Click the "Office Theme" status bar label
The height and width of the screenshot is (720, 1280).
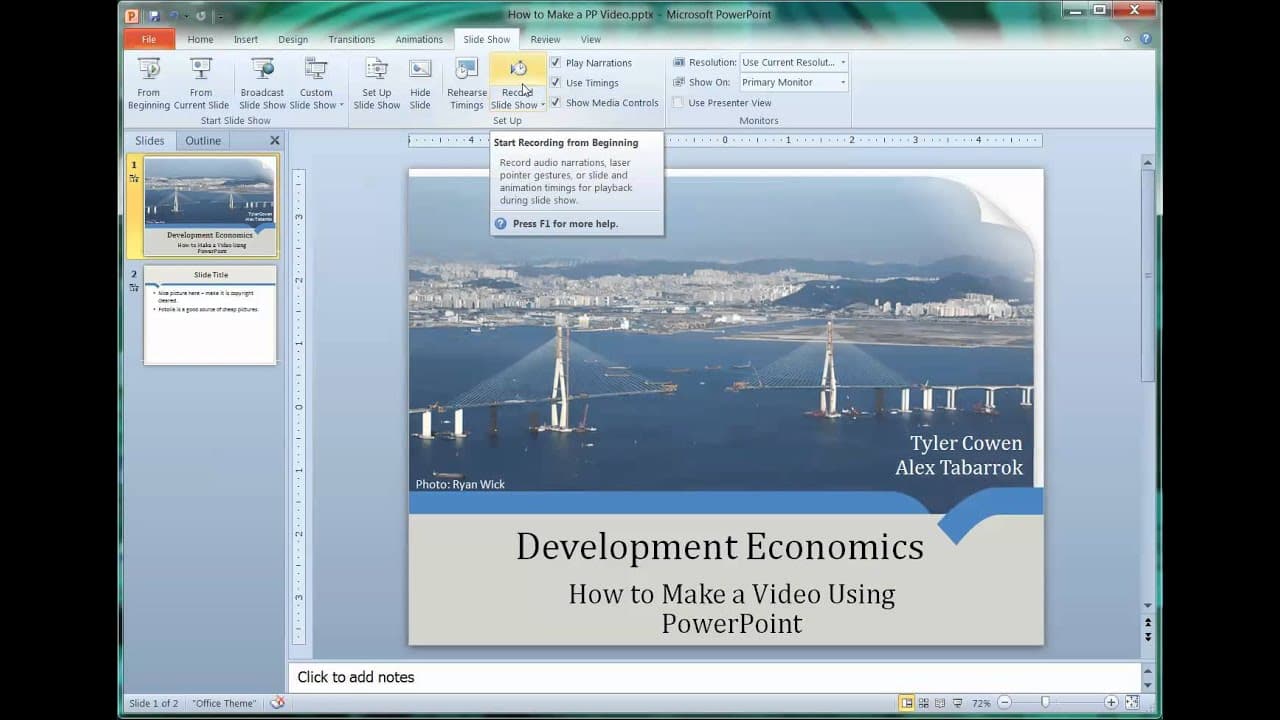224,703
